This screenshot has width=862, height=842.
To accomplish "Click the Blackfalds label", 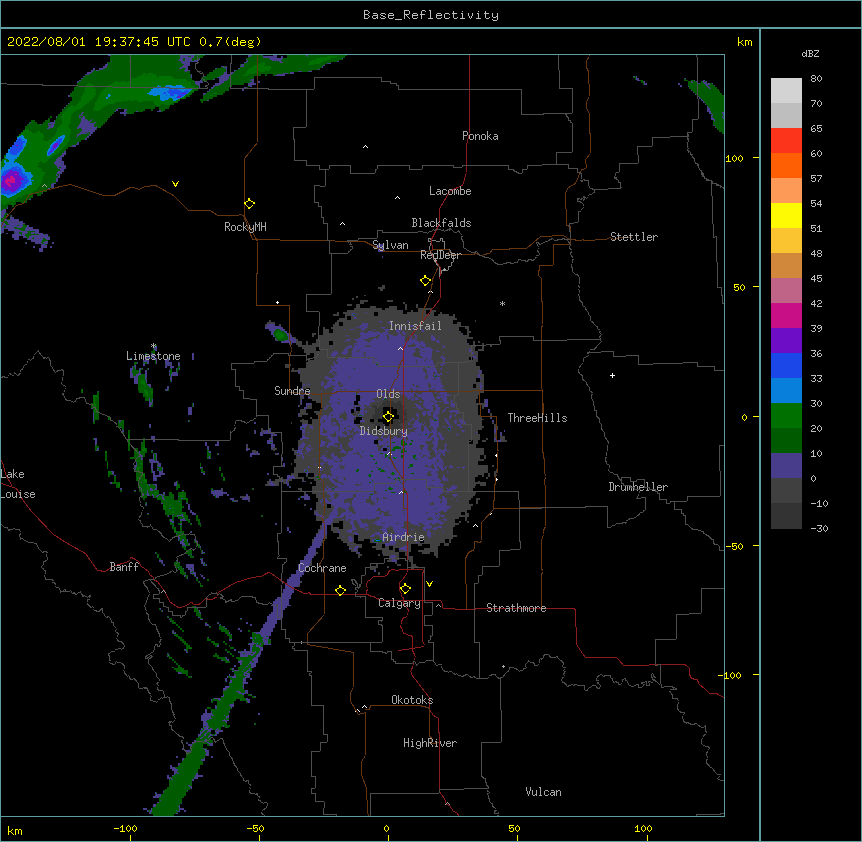I will (441, 223).
